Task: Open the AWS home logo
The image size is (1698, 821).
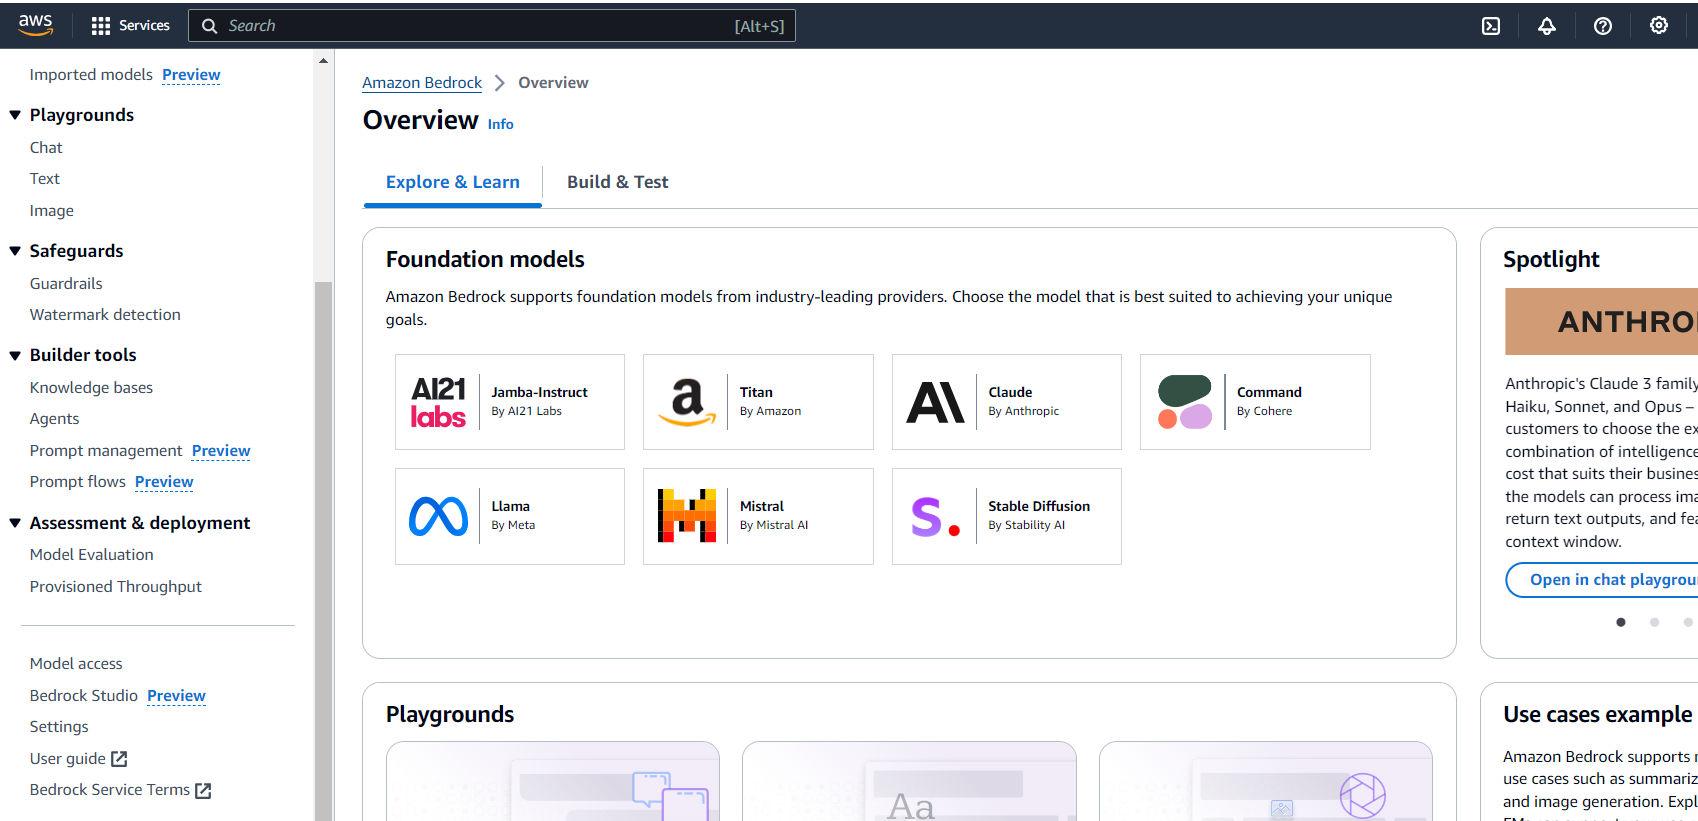Action: (x=35, y=25)
